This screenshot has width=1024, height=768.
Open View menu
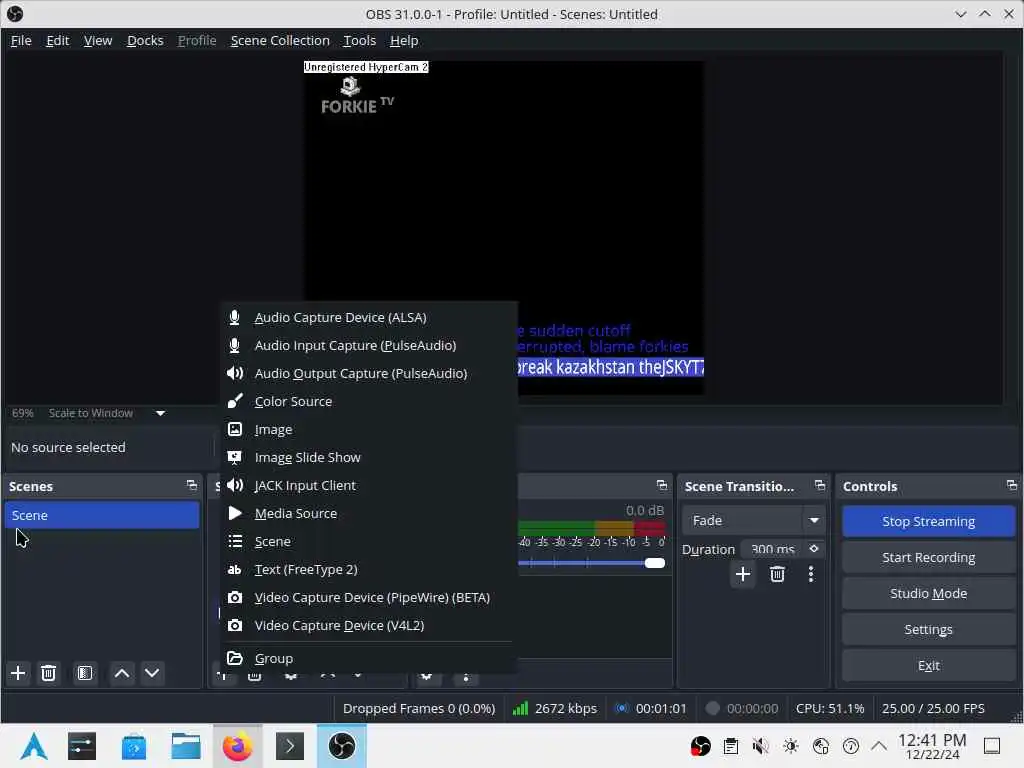point(98,40)
